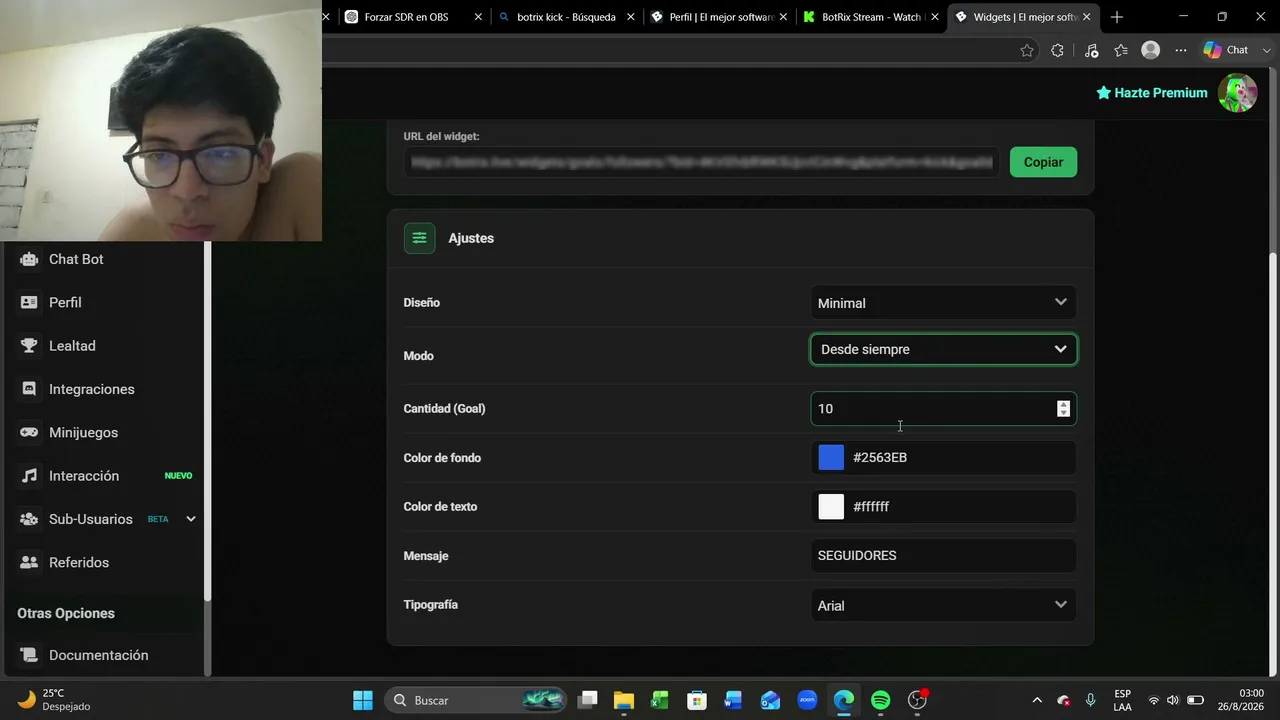Open Spotify from taskbar
This screenshot has width=1280, height=720.
coord(880,700)
